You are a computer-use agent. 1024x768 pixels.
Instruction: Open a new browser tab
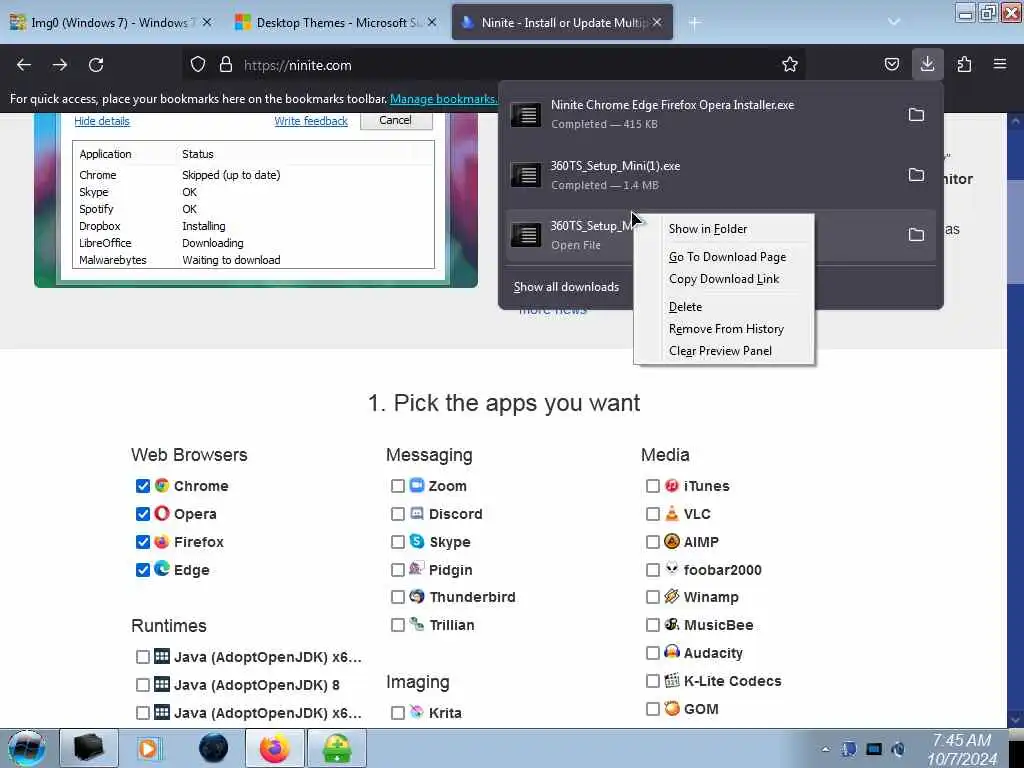click(x=695, y=23)
